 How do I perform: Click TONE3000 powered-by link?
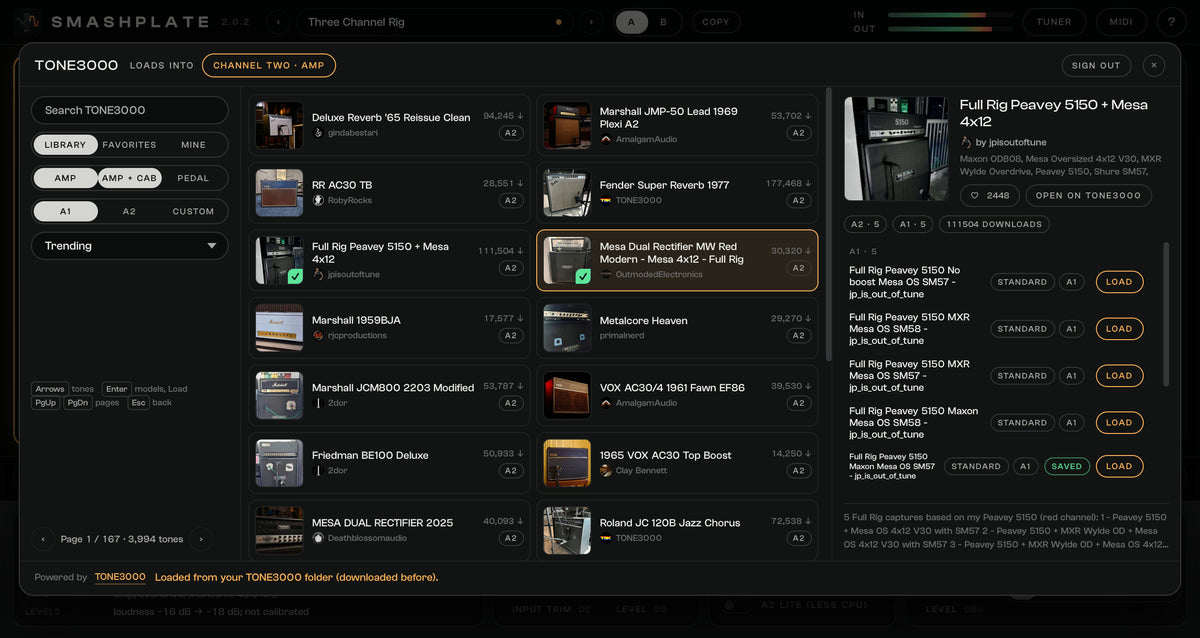coord(120,577)
